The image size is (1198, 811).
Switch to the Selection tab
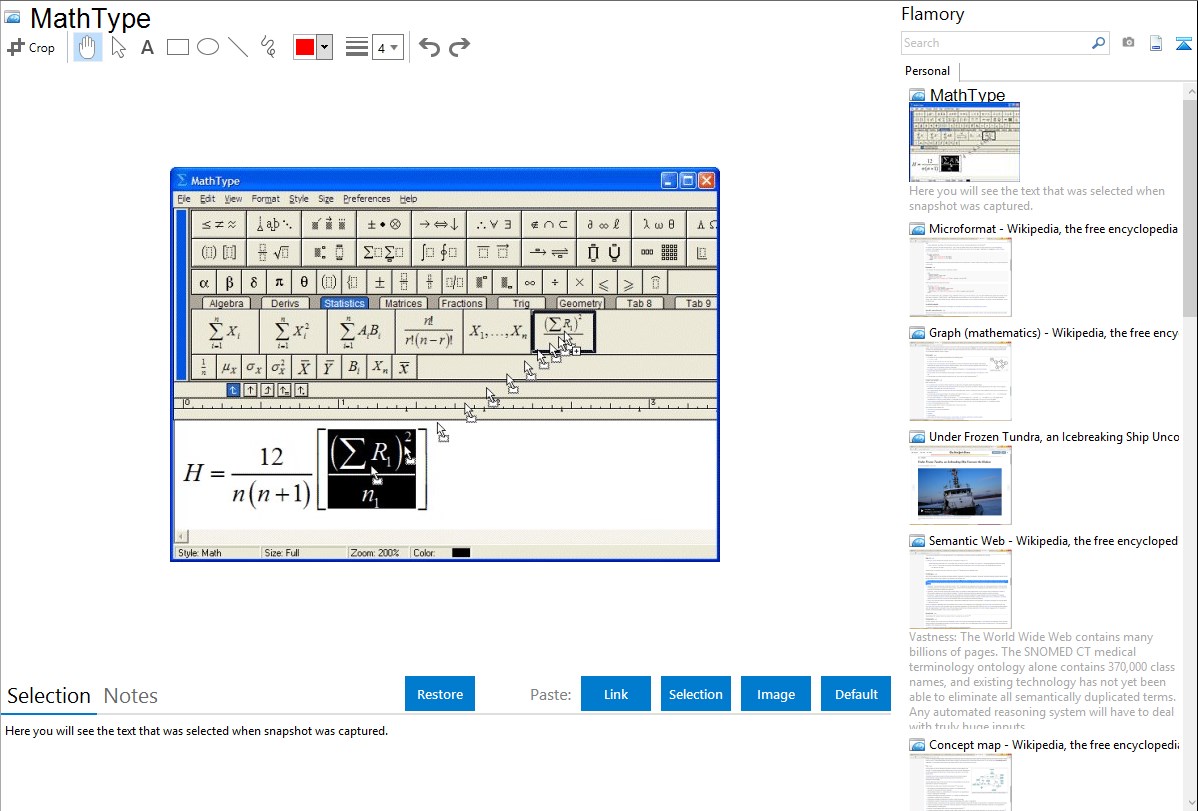pos(49,696)
